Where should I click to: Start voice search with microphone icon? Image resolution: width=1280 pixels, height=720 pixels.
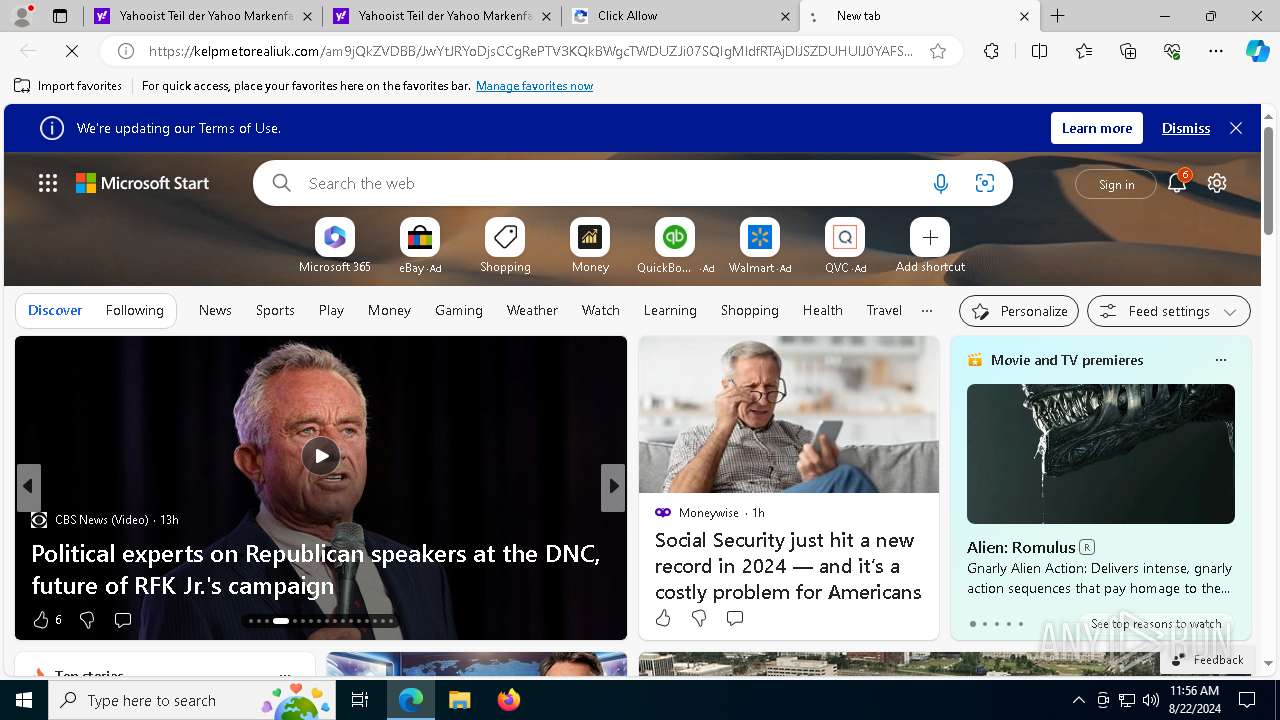(x=940, y=183)
